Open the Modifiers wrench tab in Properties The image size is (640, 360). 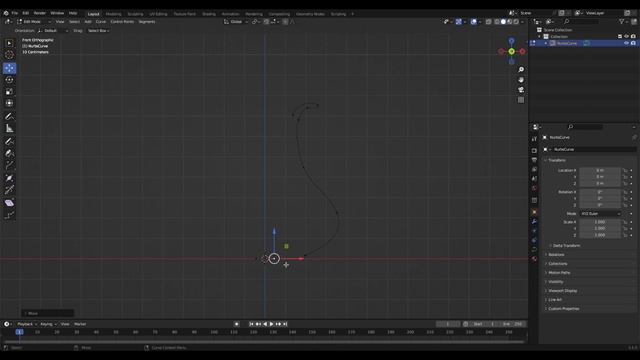click(534, 222)
